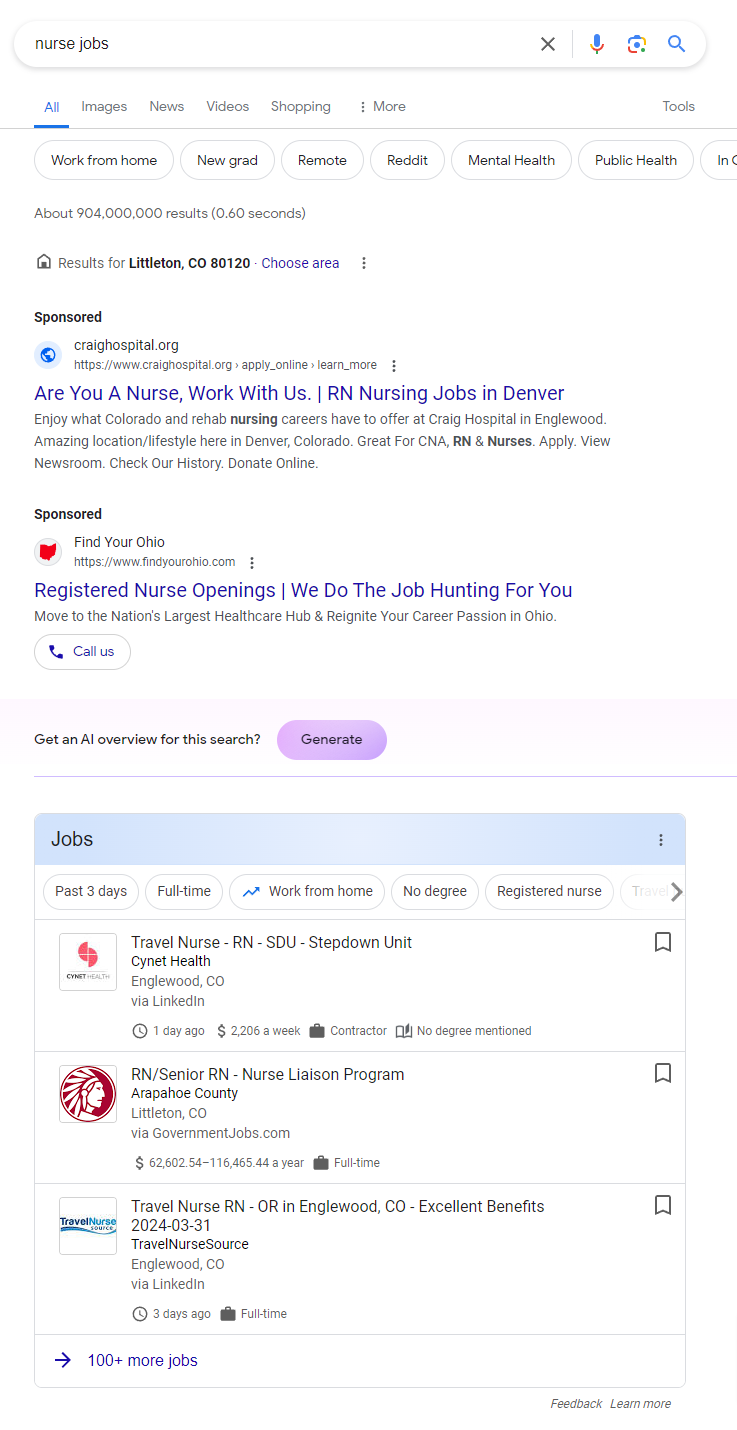Apply the Public Health suggestion chip
Viewport: 737px width, 1430px height.
[x=636, y=160]
